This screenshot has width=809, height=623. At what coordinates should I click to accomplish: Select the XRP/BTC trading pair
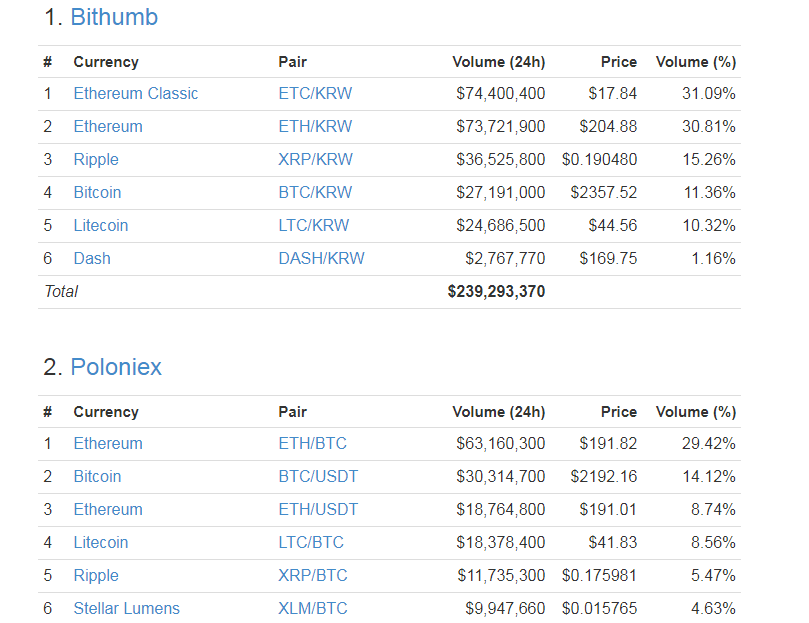(312, 576)
